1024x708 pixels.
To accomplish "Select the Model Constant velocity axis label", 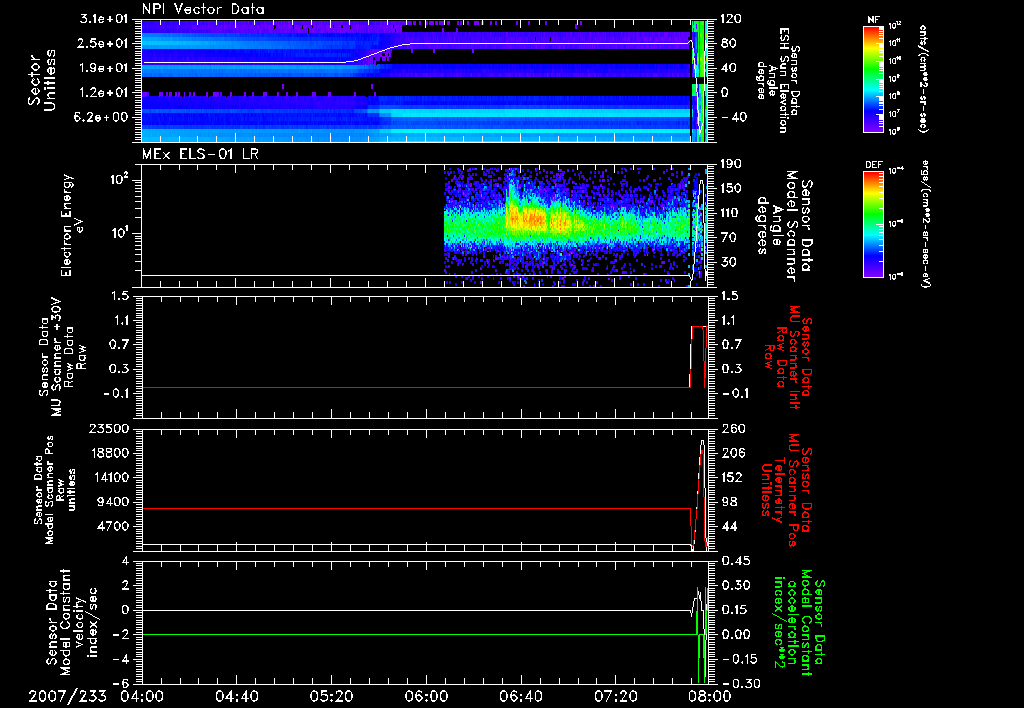I will coord(72,621).
